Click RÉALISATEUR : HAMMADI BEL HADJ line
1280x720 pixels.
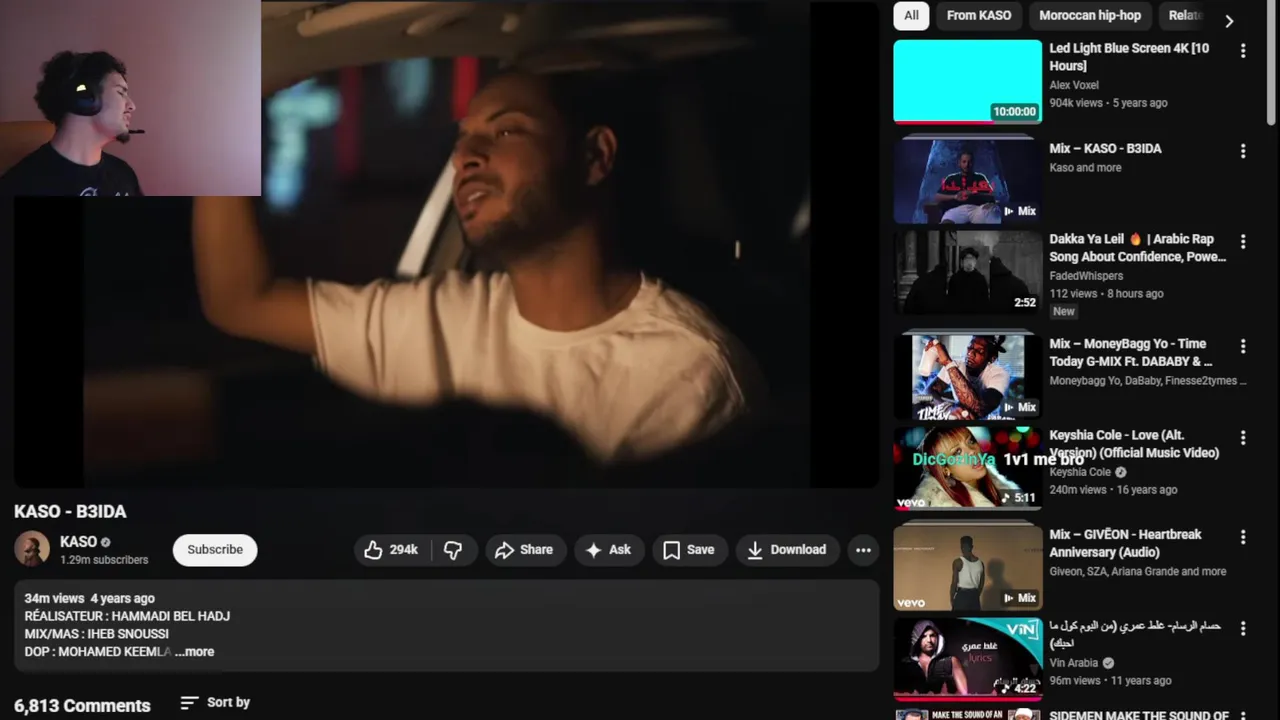point(127,616)
